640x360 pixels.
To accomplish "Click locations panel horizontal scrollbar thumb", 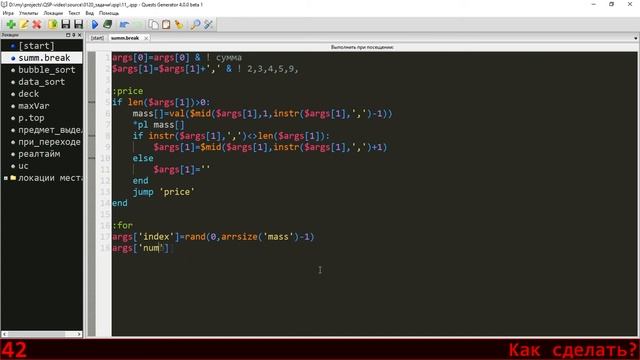I will 37,334.
